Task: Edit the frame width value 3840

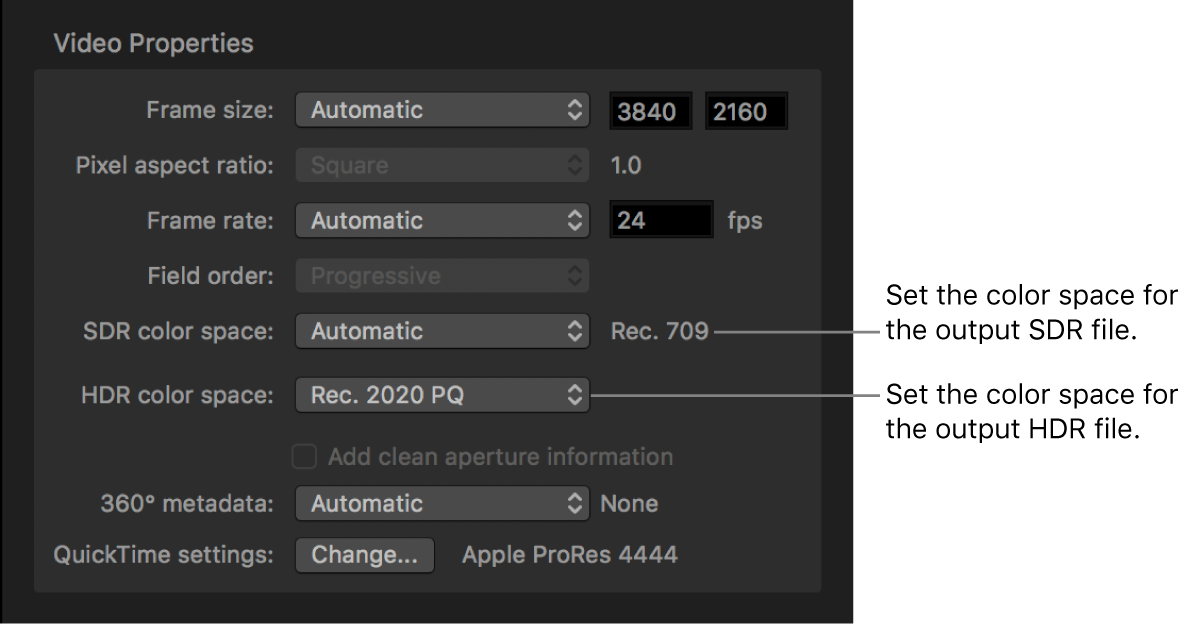Action: tap(651, 110)
